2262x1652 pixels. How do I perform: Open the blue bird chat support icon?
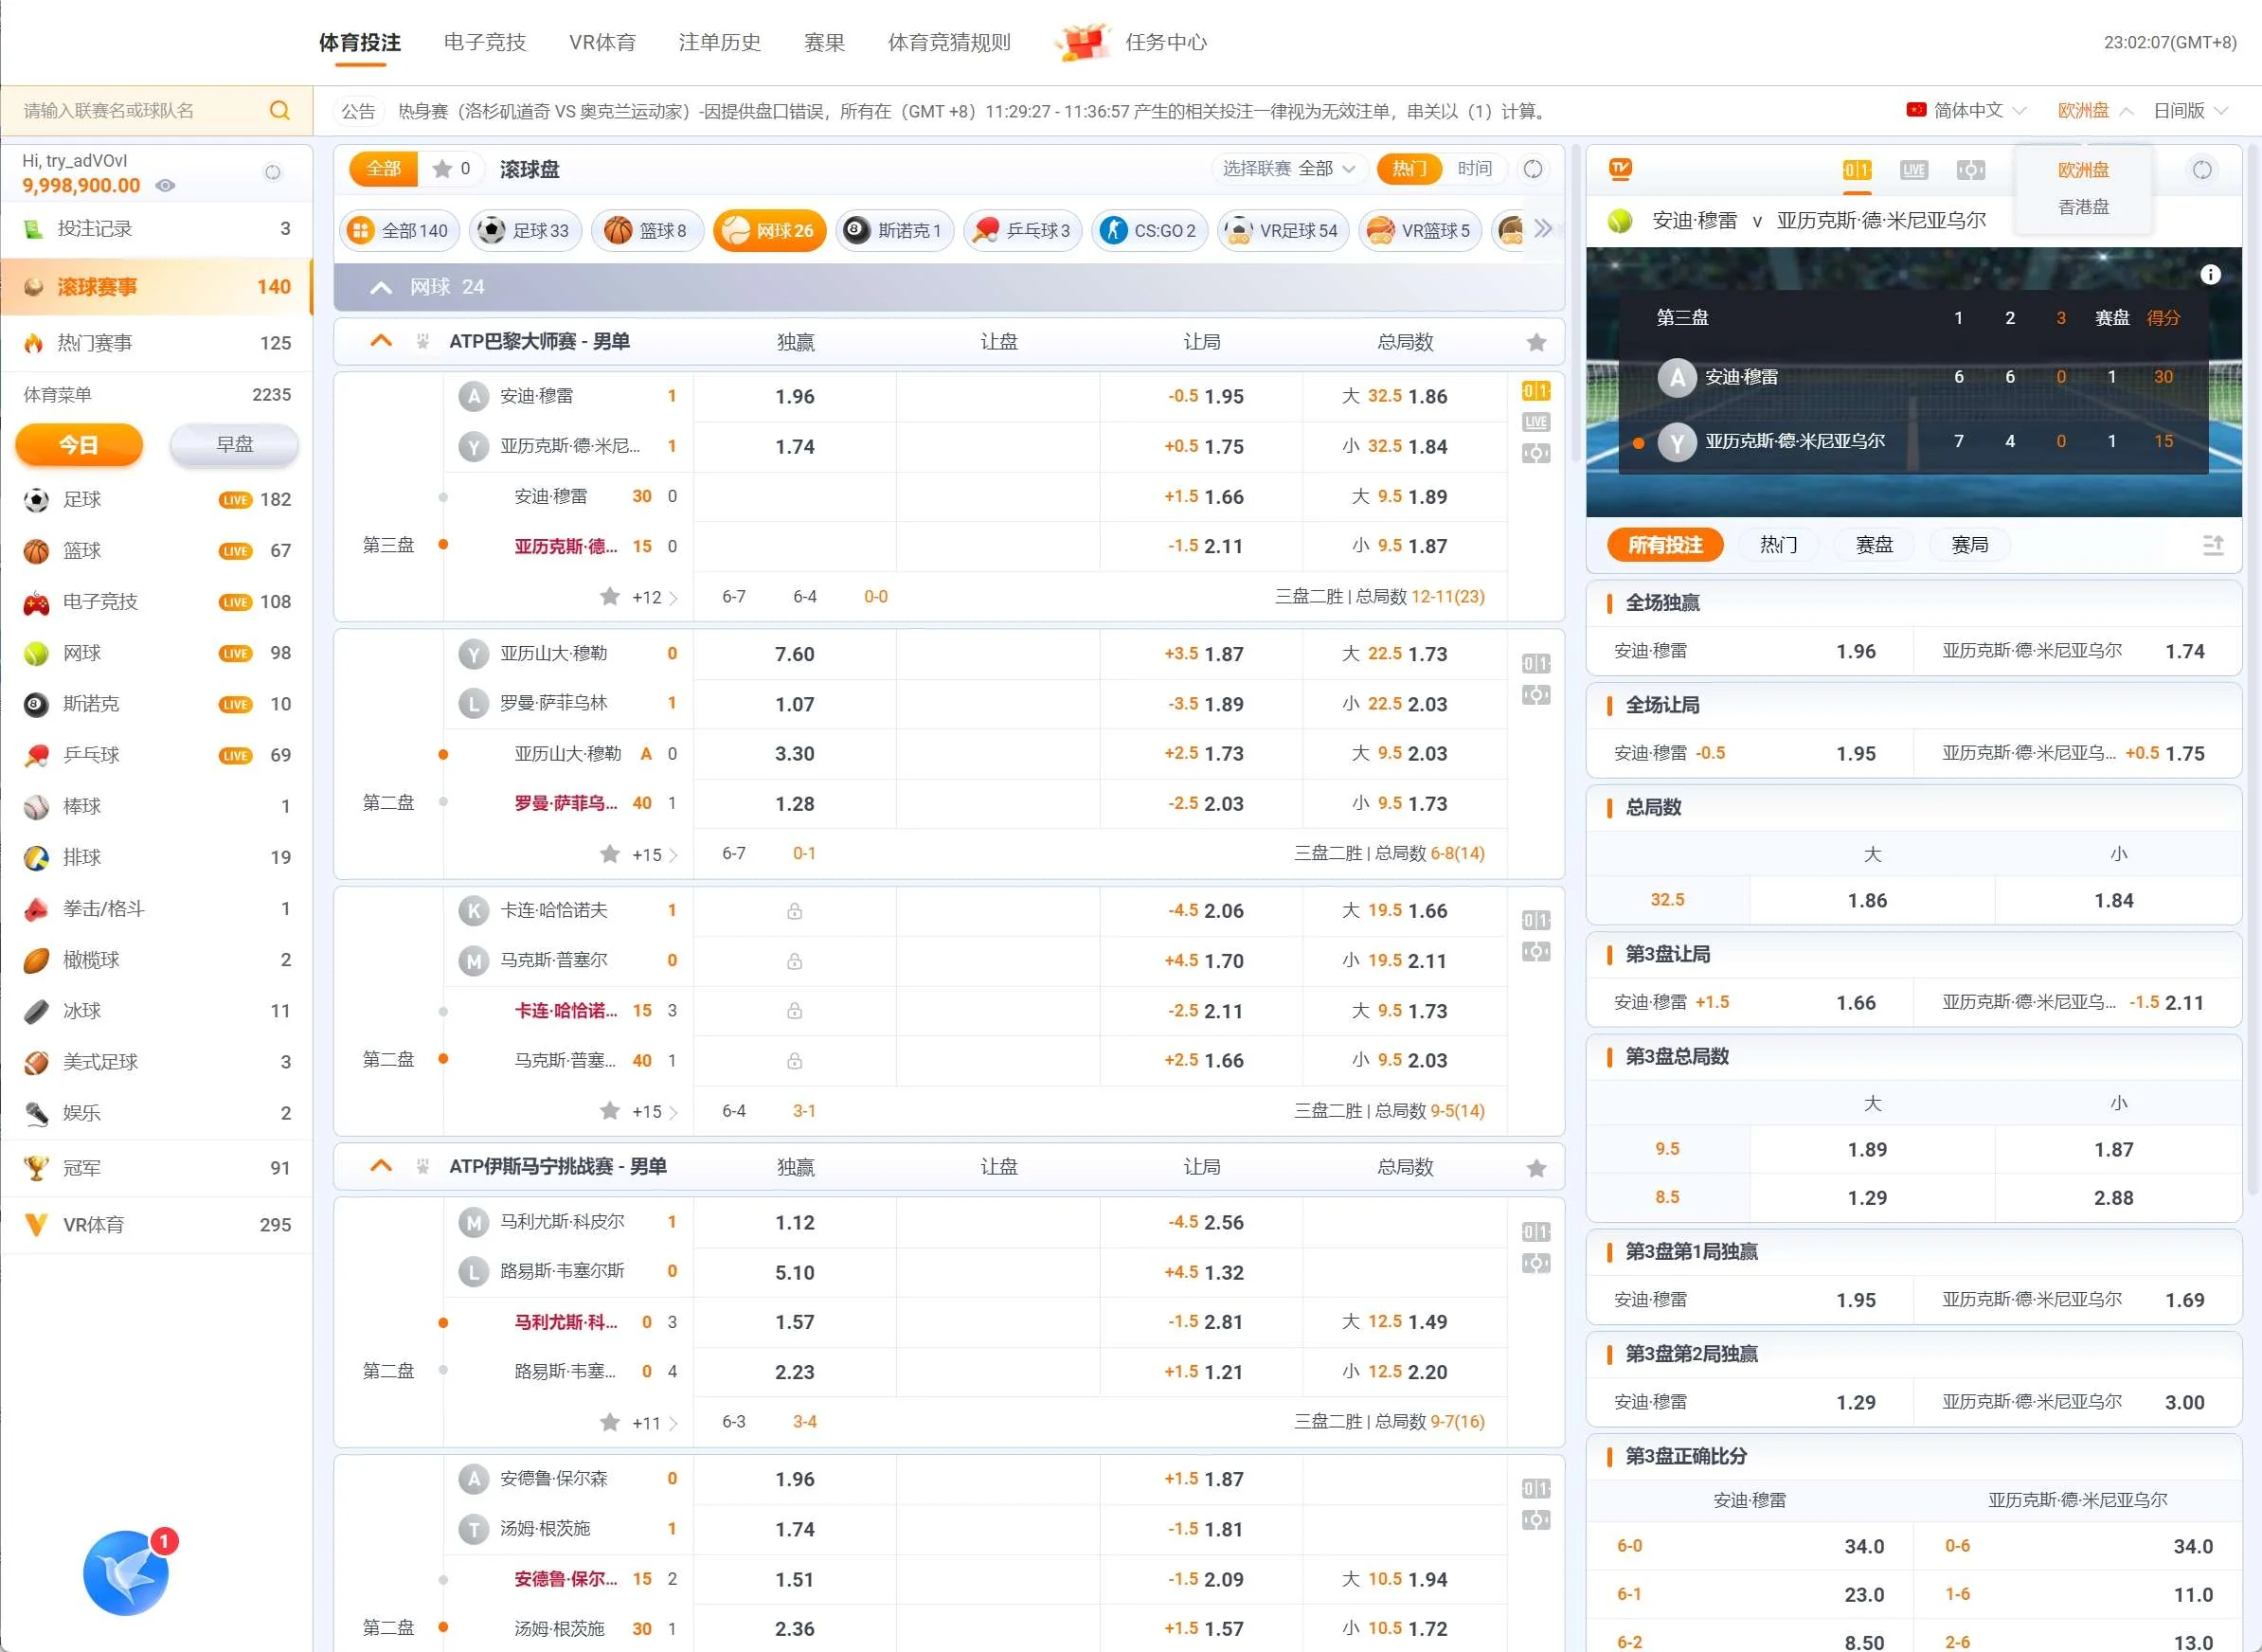coord(126,1573)
